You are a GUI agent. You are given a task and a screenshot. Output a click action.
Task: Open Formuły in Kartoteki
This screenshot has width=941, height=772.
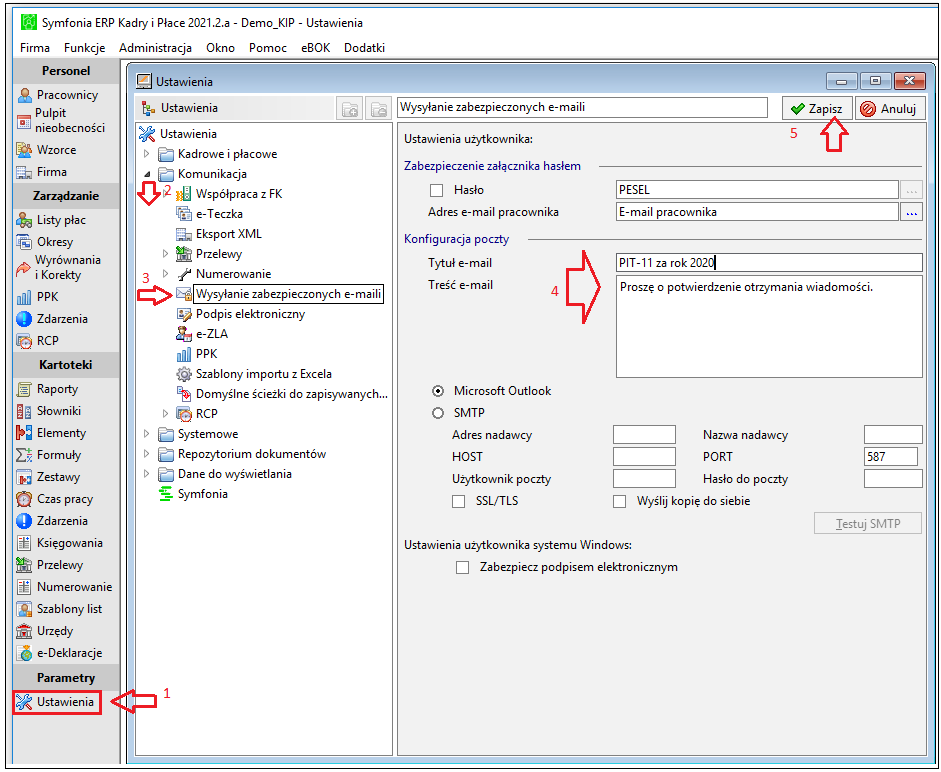(49, 455)
